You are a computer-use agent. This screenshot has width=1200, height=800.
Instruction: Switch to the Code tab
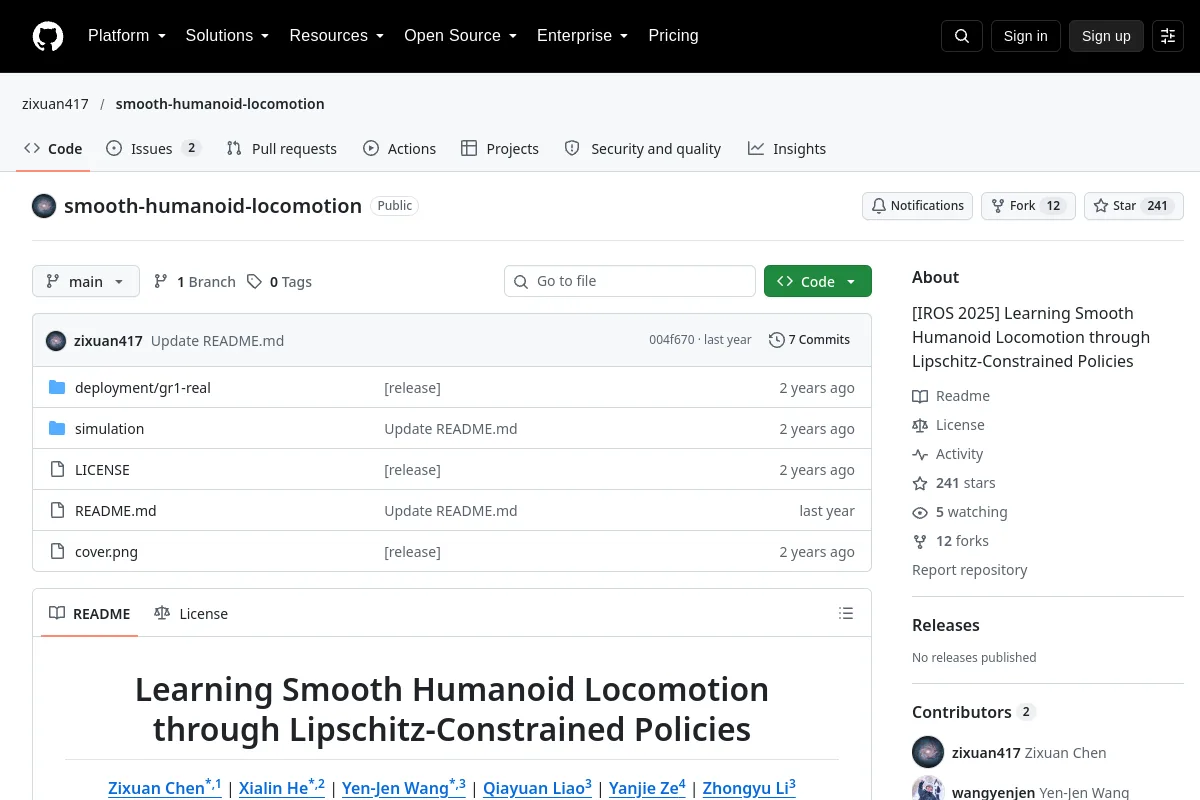(53, 149)
